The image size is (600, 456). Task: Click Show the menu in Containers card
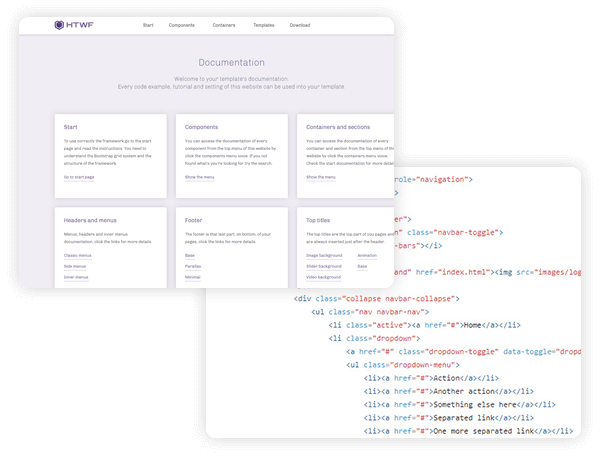tap(321, 177)
